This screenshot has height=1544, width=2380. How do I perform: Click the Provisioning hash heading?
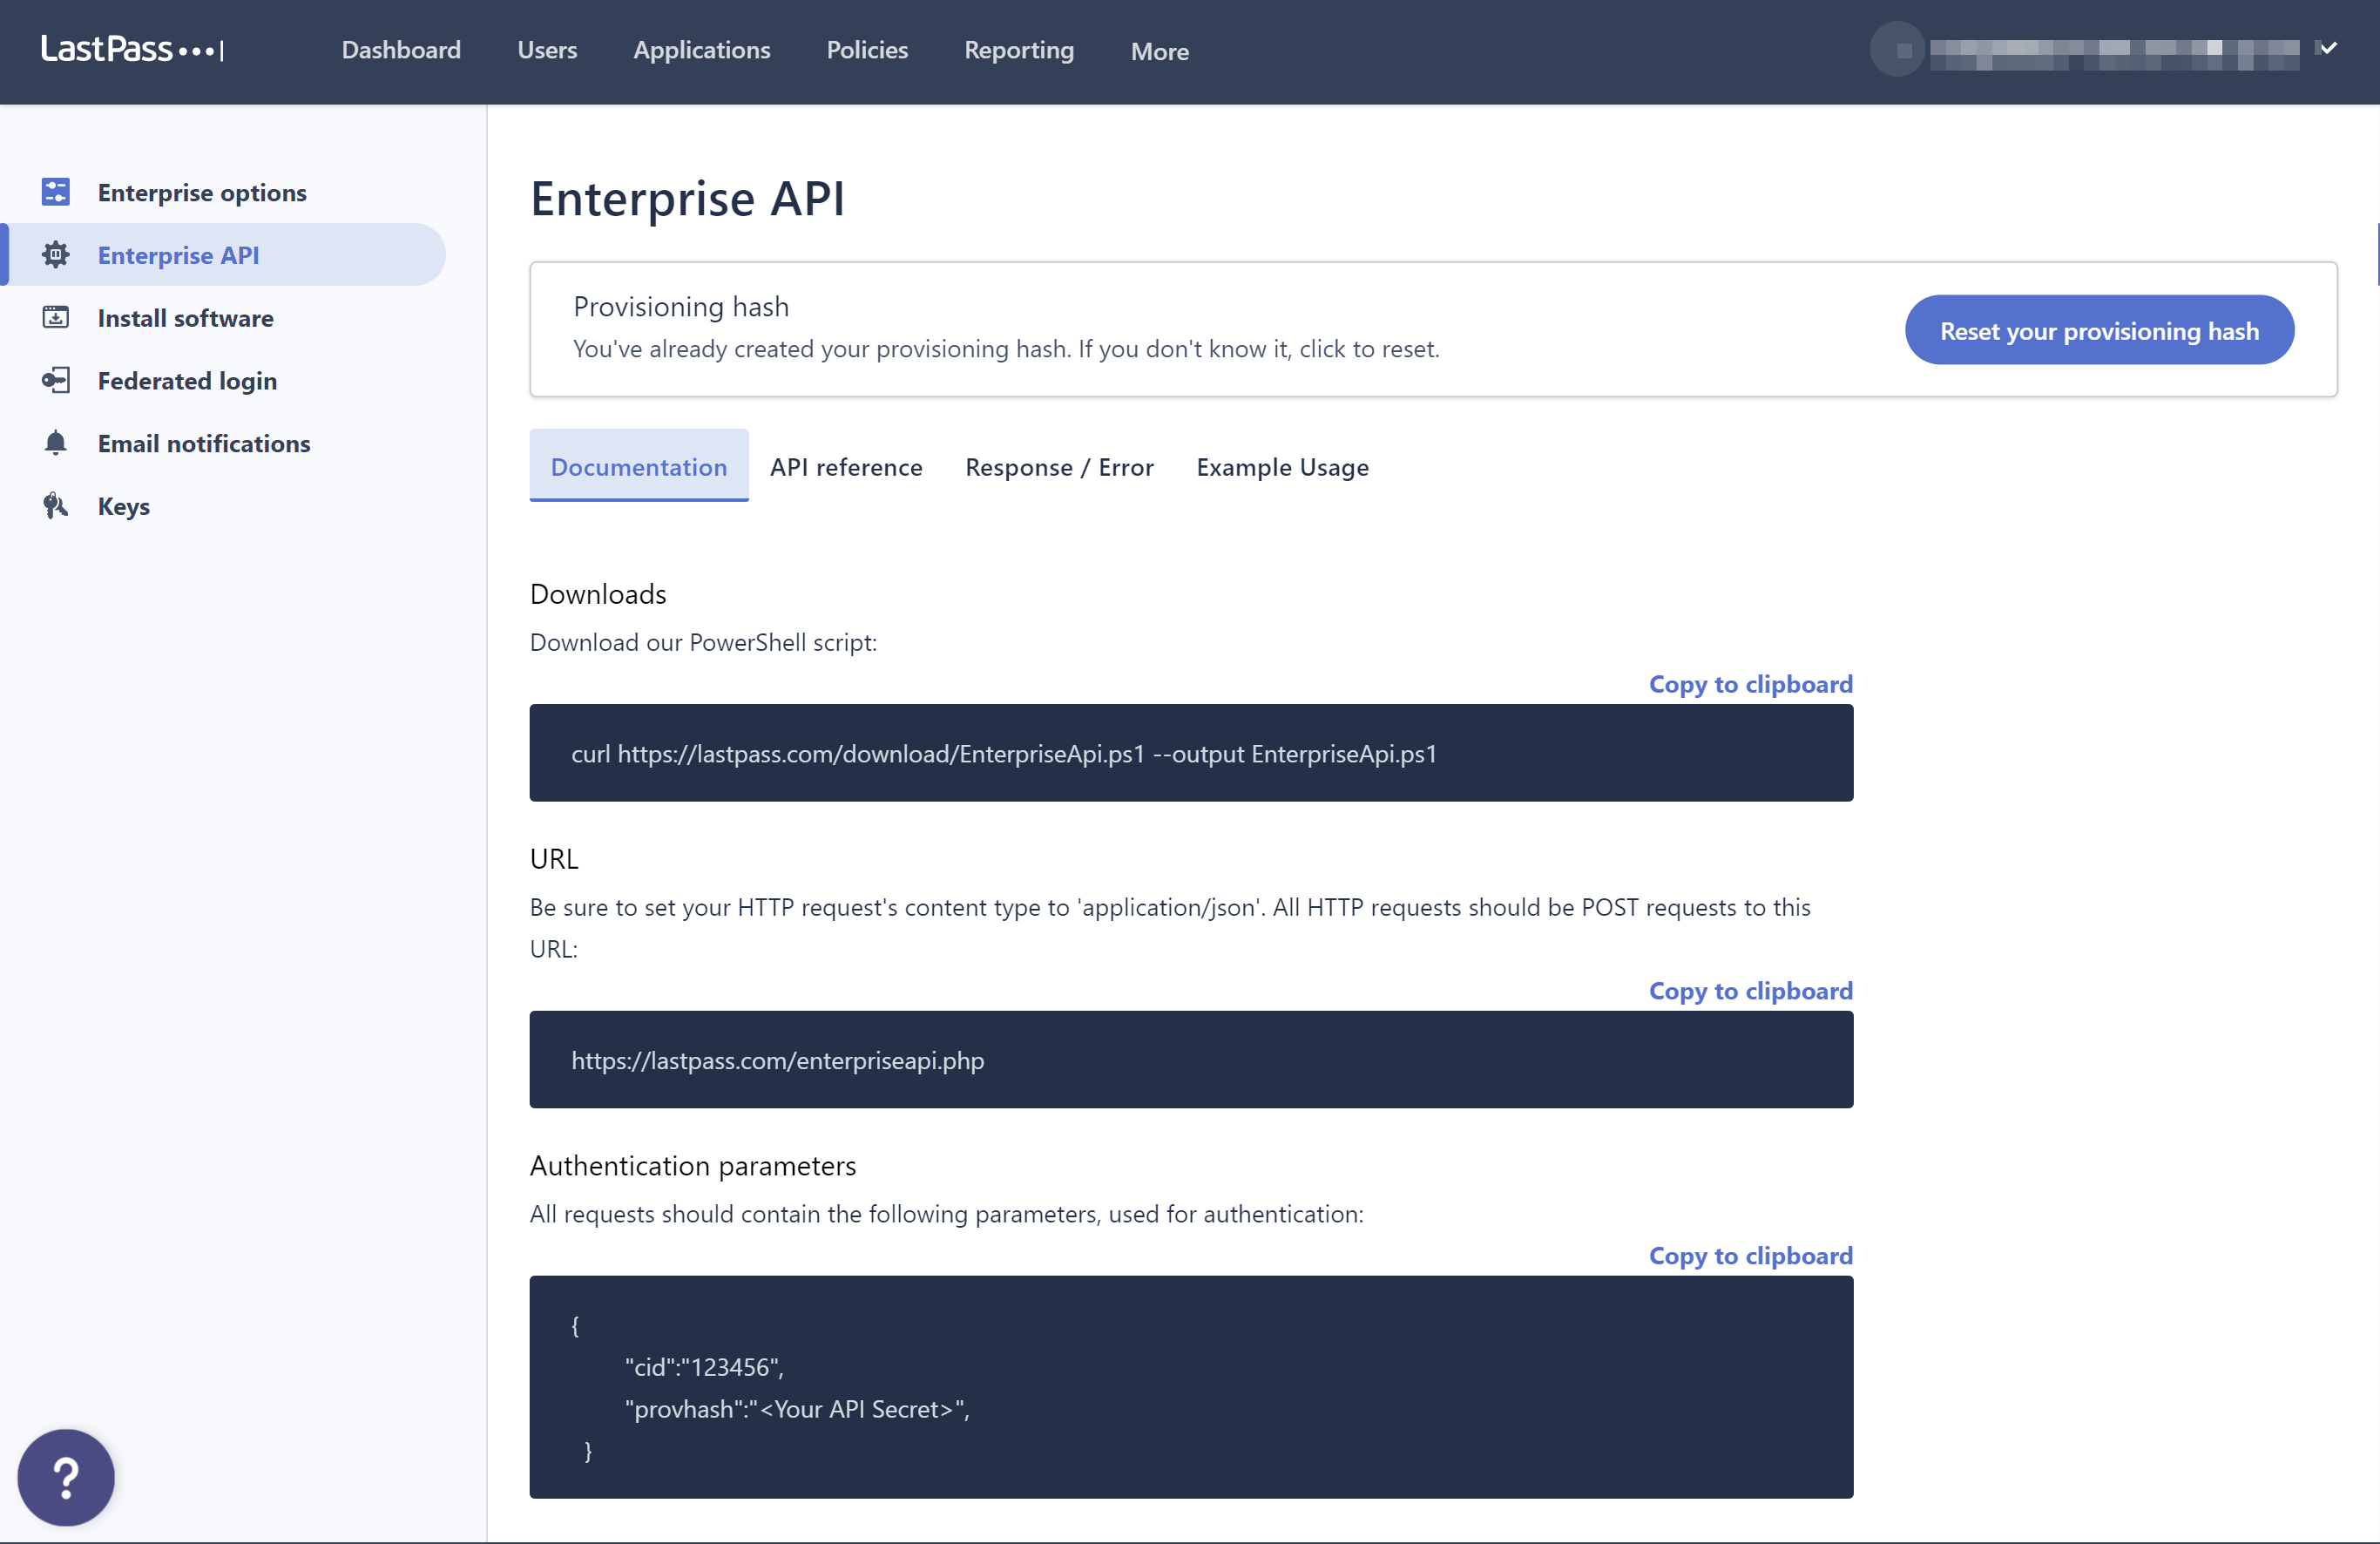pyautogui.click(x=681, y=306)
